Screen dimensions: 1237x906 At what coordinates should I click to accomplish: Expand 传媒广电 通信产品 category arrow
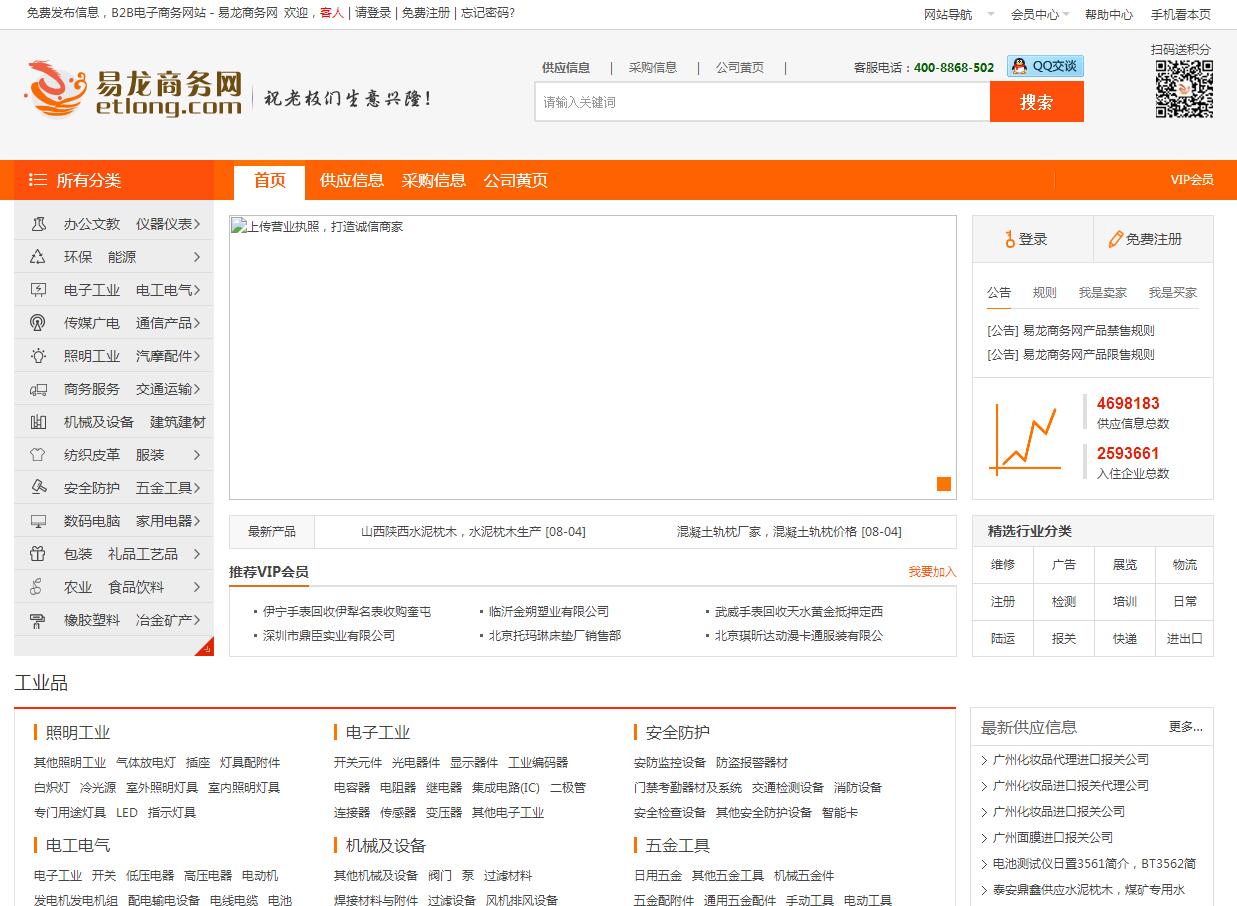[197, 323]
